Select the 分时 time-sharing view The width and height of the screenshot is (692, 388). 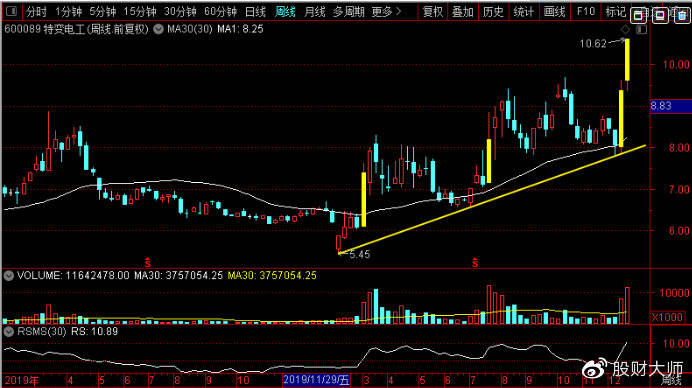[x=36, y=12]
